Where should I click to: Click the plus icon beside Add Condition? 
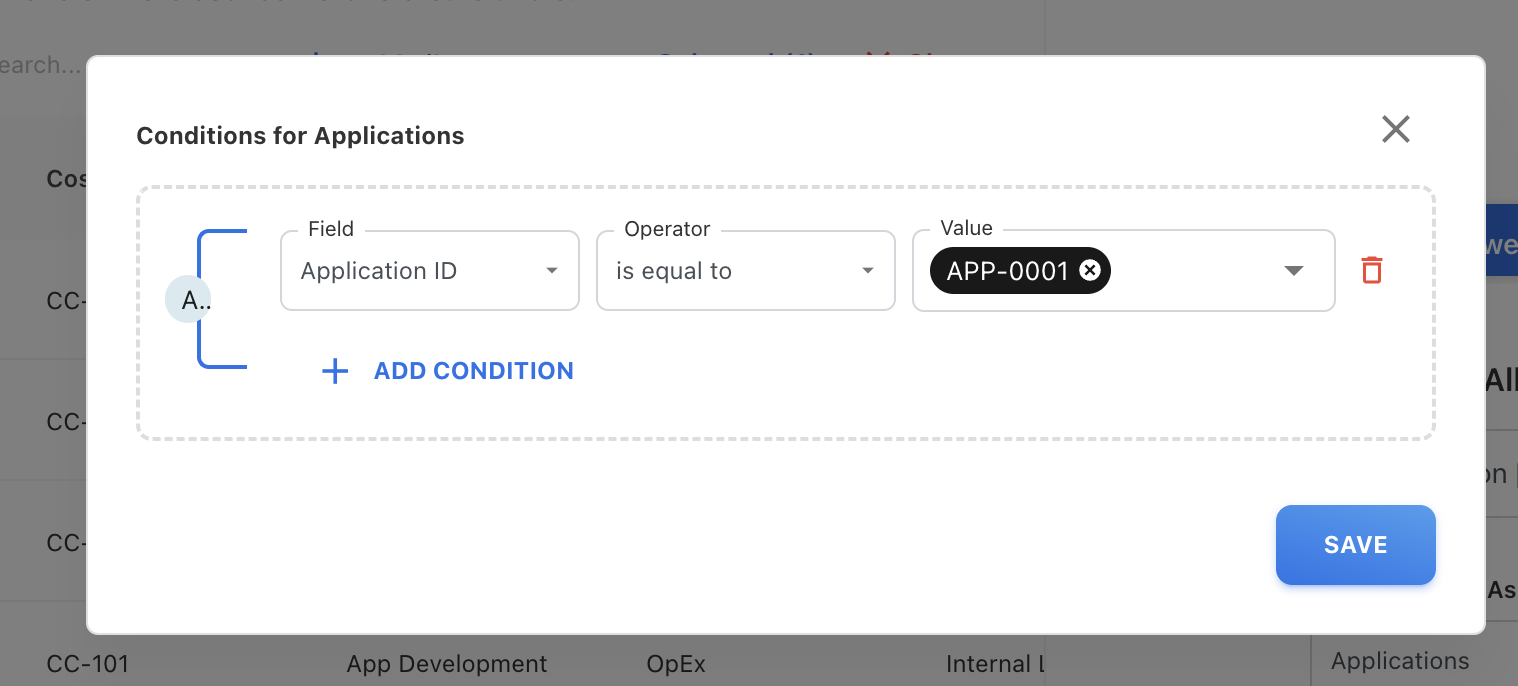[335, 372]
